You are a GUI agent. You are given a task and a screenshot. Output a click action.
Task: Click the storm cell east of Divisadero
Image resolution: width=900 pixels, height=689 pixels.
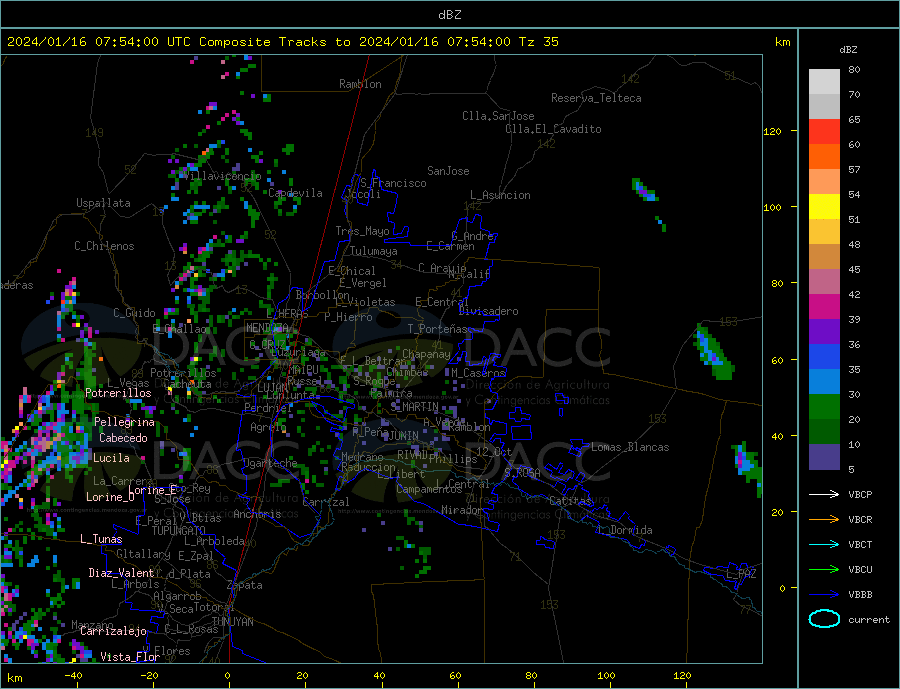click(x=713, y=353)
